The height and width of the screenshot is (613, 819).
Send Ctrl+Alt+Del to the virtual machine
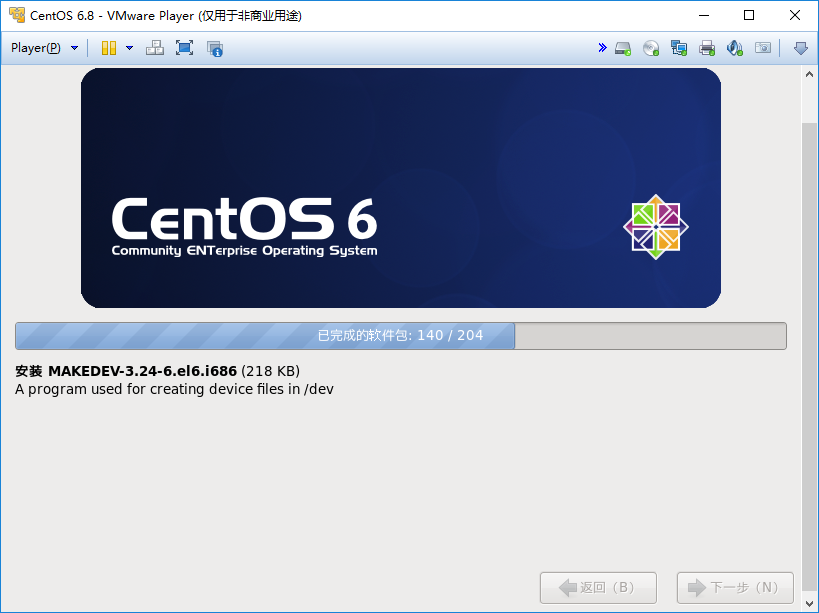(x=155, y=48)
